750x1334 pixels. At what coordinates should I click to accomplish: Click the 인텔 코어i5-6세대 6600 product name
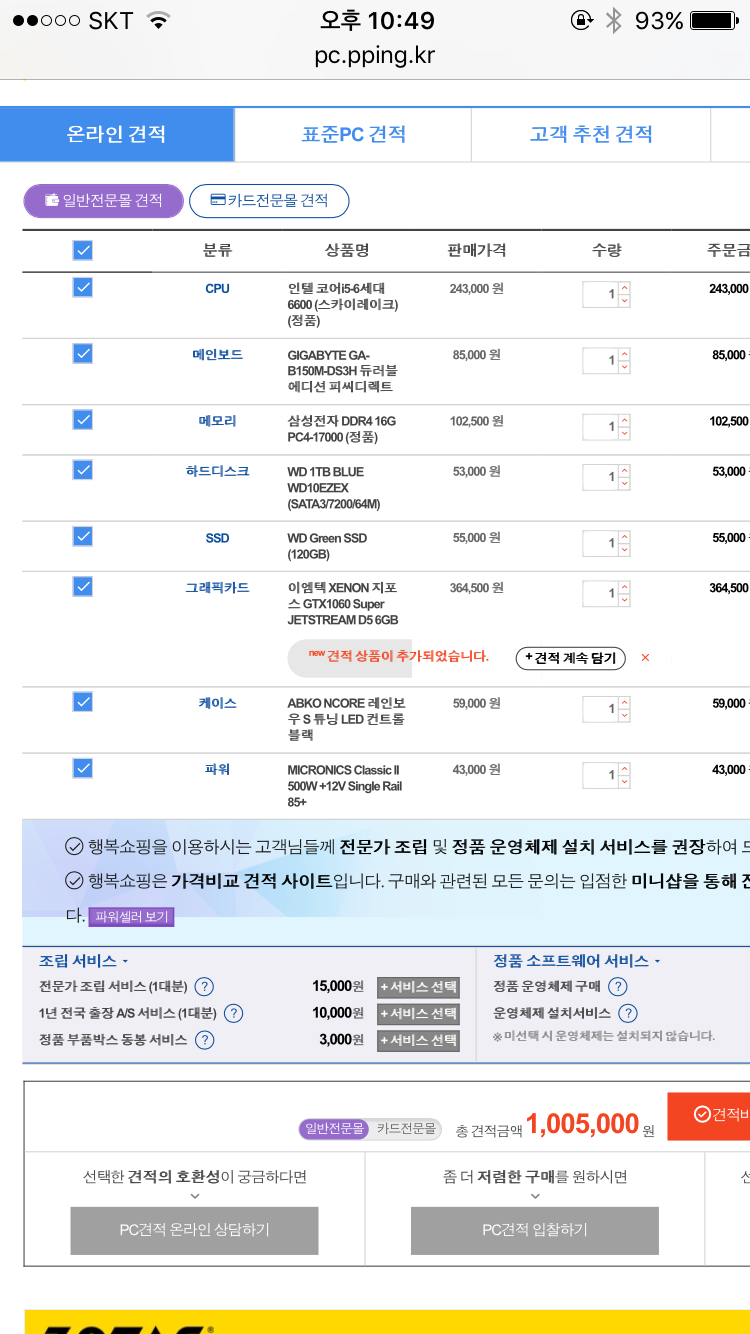click(343, 305)
